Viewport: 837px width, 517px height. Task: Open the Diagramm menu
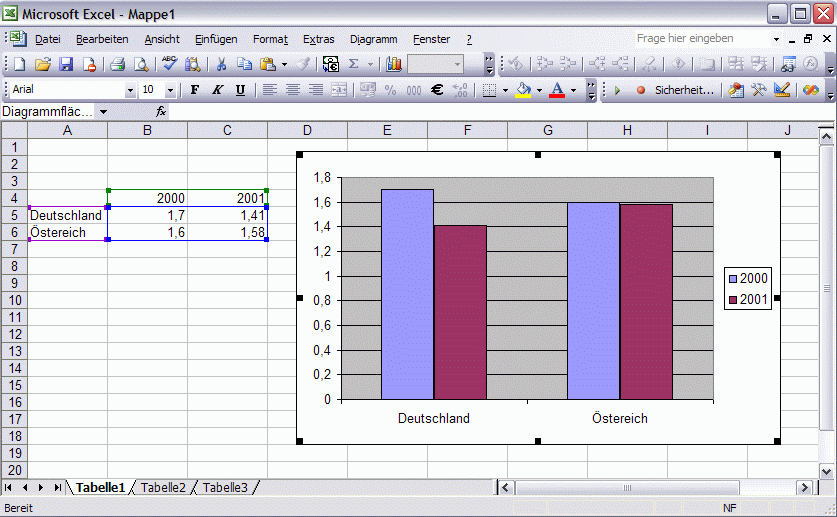click(x=374, y=39)
